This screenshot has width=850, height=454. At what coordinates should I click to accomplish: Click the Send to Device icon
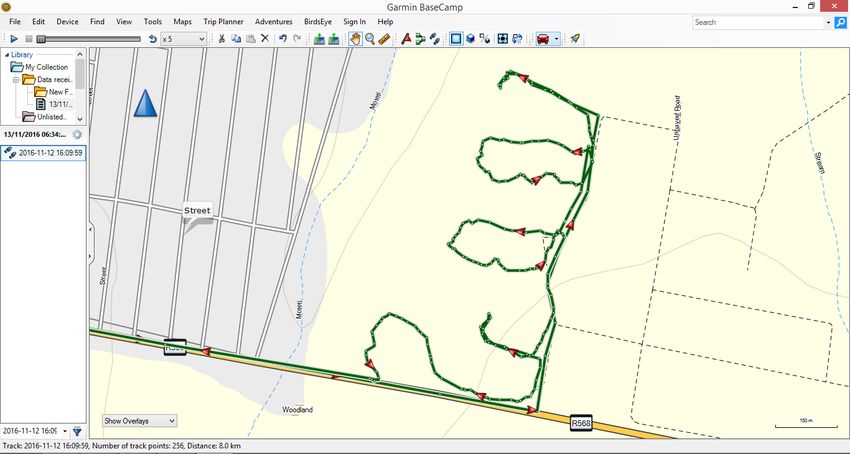pyautogui.click(x=319, y=39)
